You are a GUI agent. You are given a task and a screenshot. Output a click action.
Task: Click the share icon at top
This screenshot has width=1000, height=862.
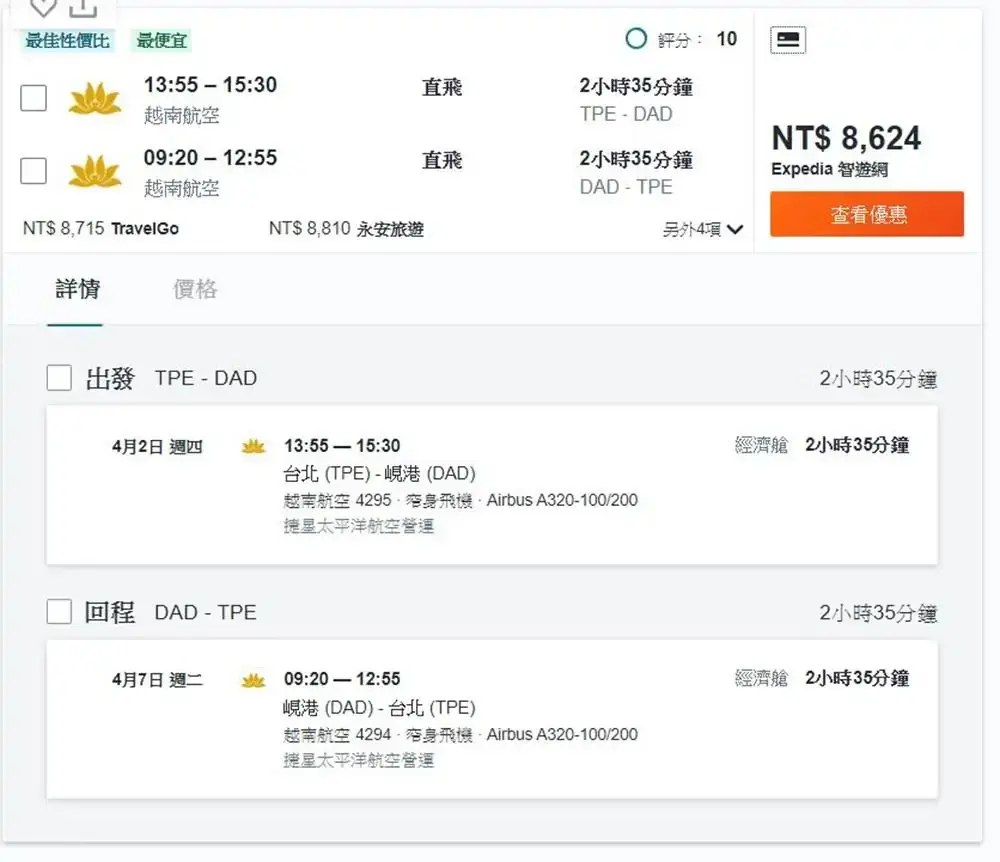coord(84,8)
